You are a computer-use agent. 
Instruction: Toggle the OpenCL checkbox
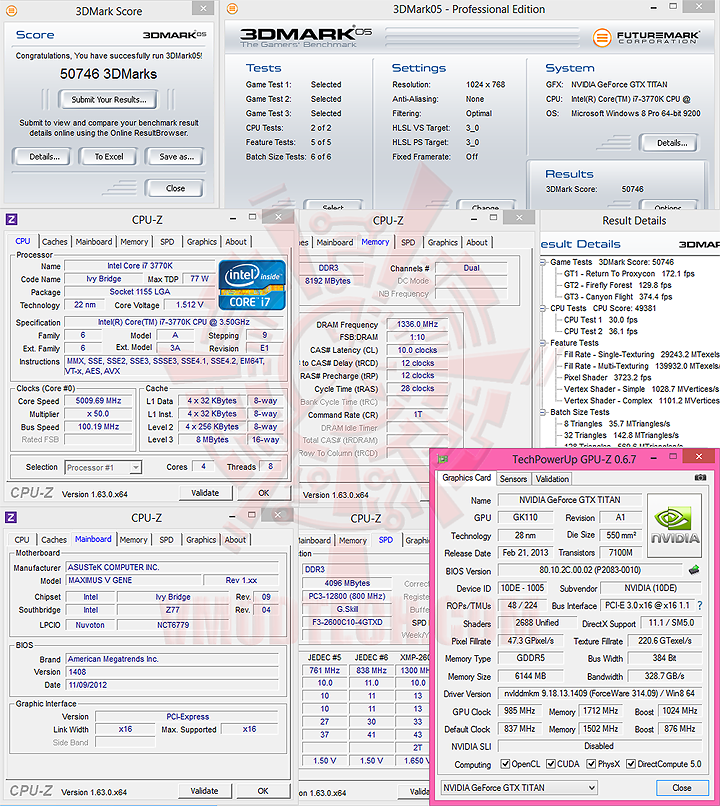(505, 764)
